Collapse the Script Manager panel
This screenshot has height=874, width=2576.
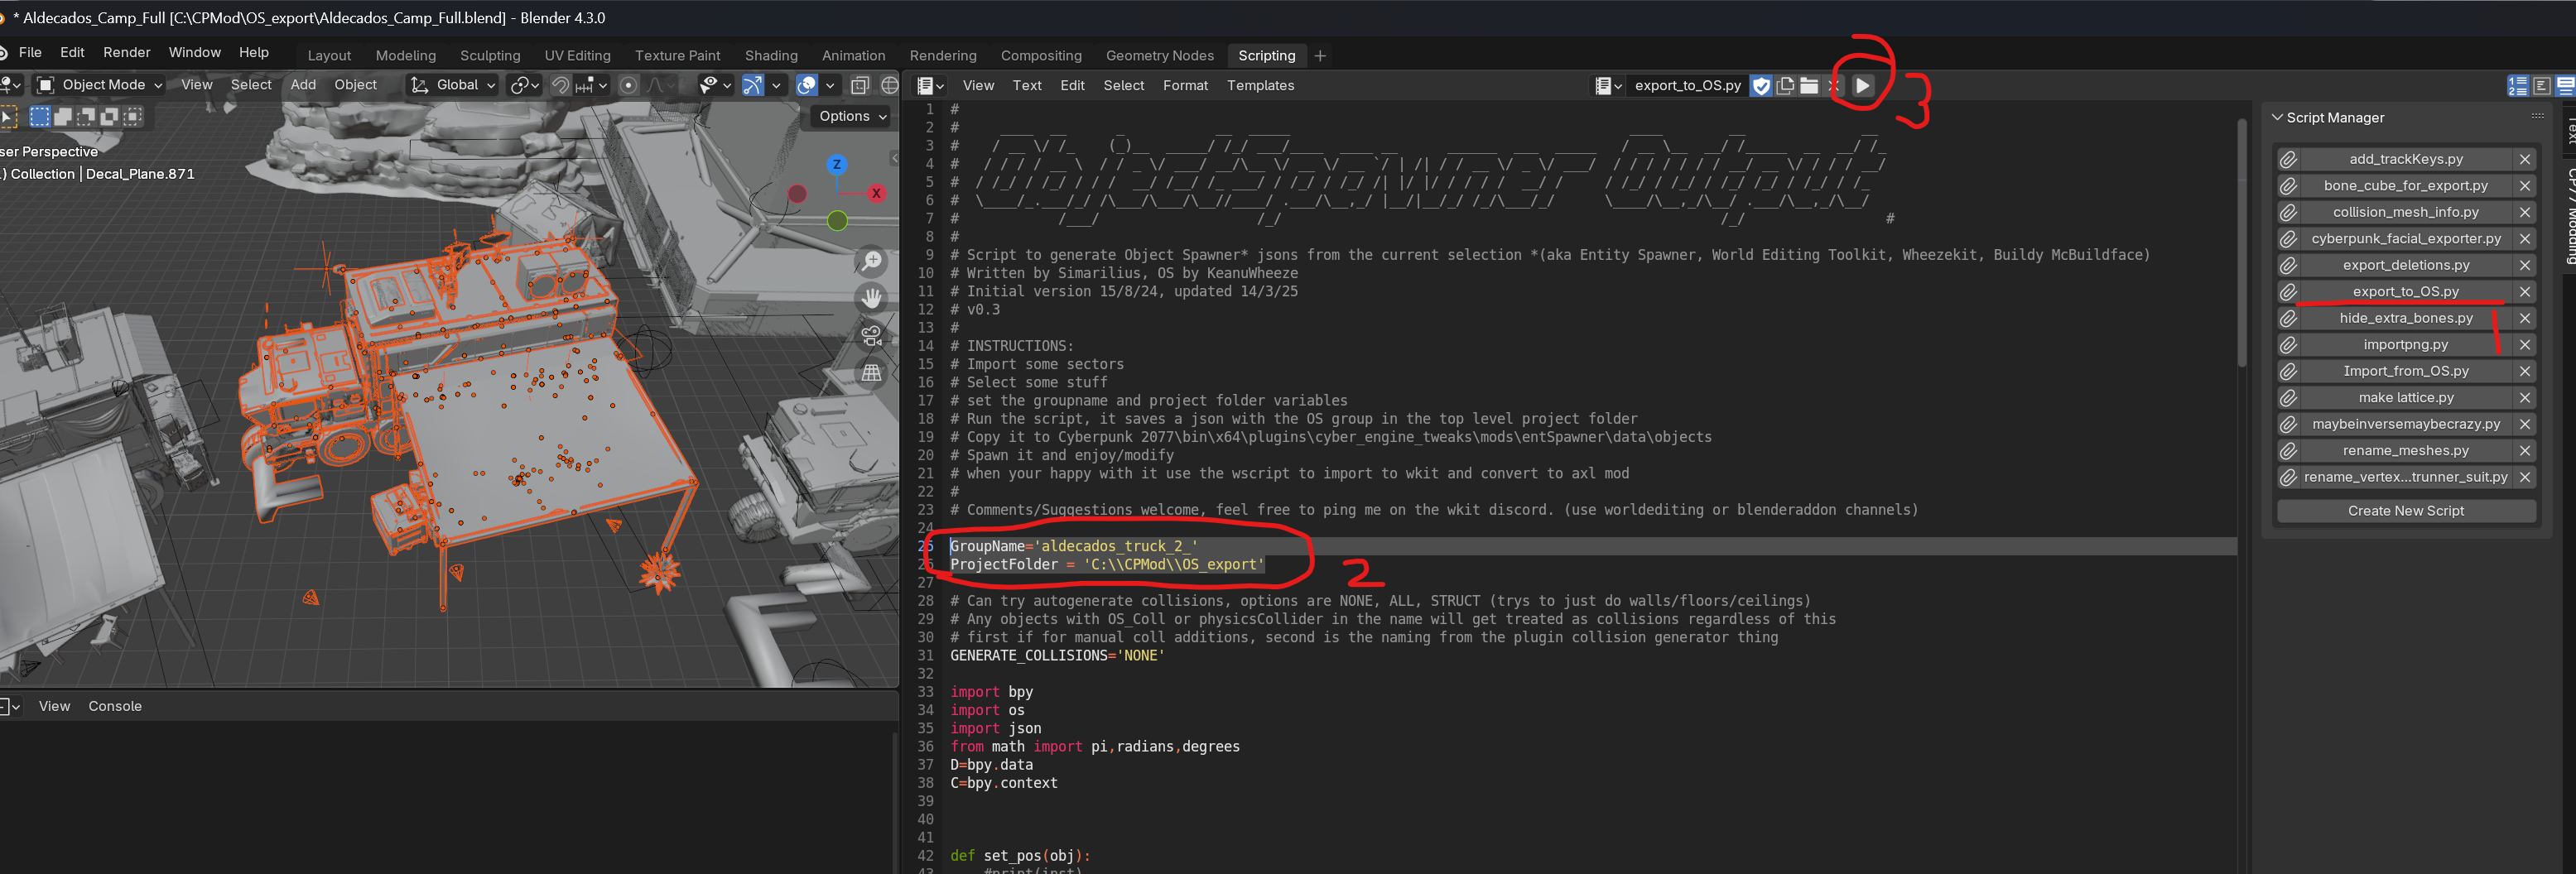[2278, 118]
